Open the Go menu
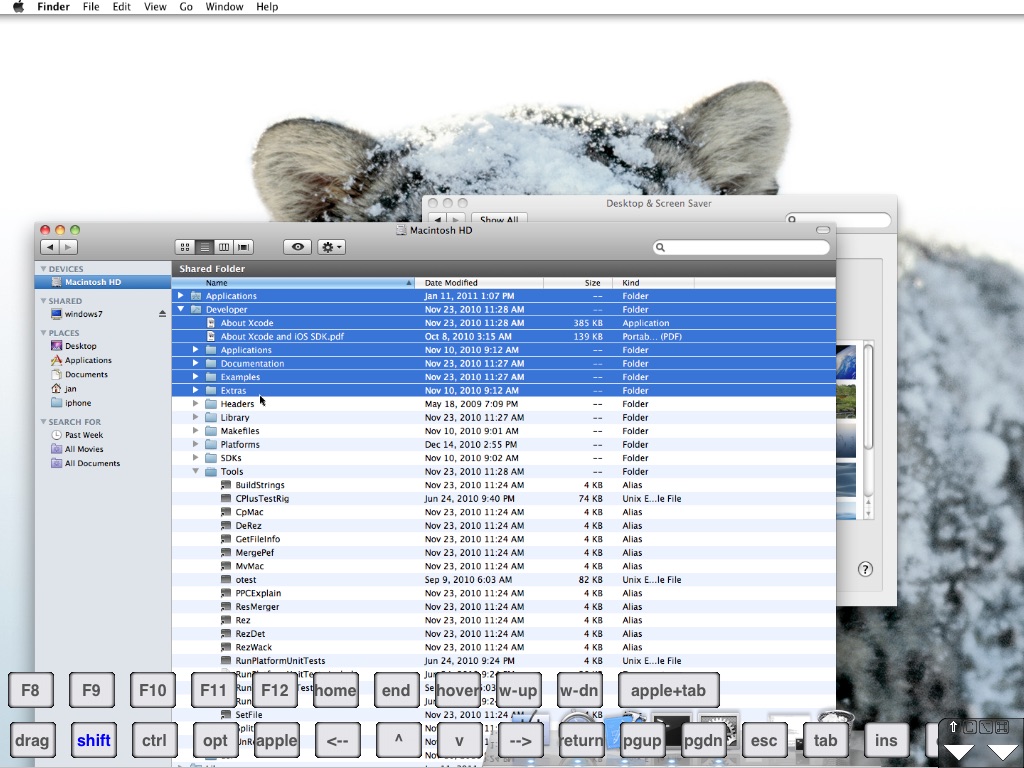Image resolution: width=1024 pixels, height=768 pixels. (186, 7)
